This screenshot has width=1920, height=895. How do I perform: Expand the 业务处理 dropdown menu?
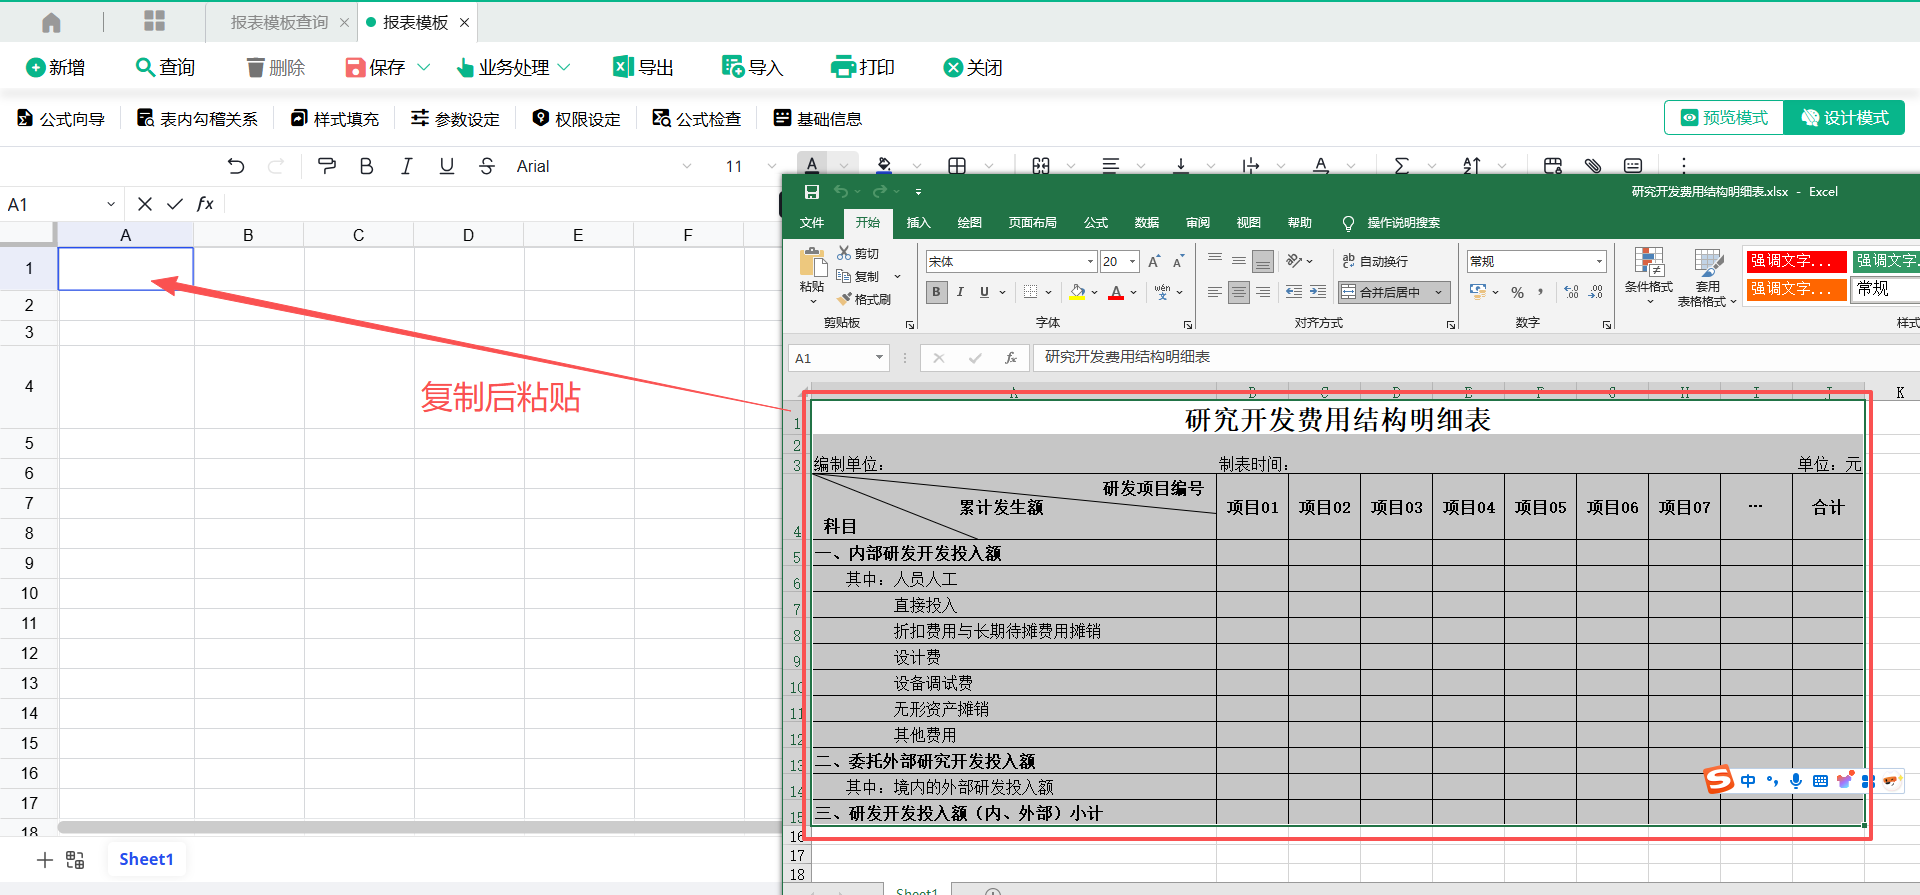click(563, 67)
